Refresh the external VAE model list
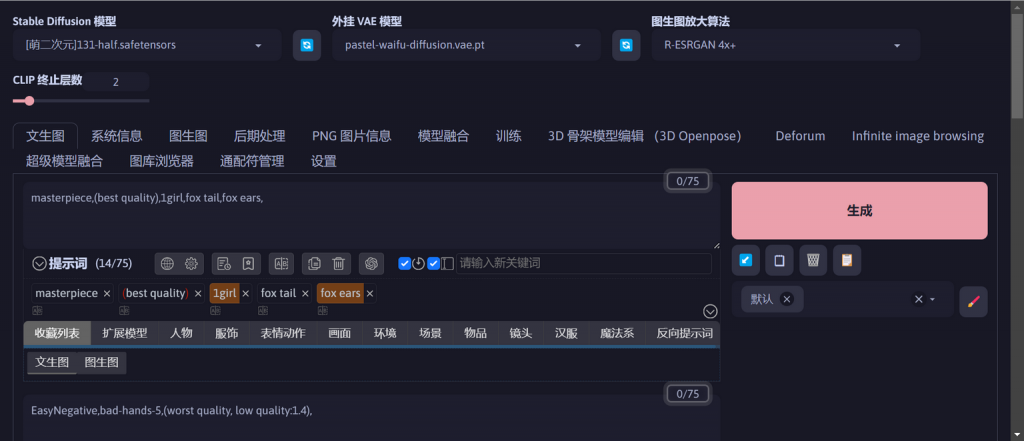The image size is (1024, 441). 626,46
